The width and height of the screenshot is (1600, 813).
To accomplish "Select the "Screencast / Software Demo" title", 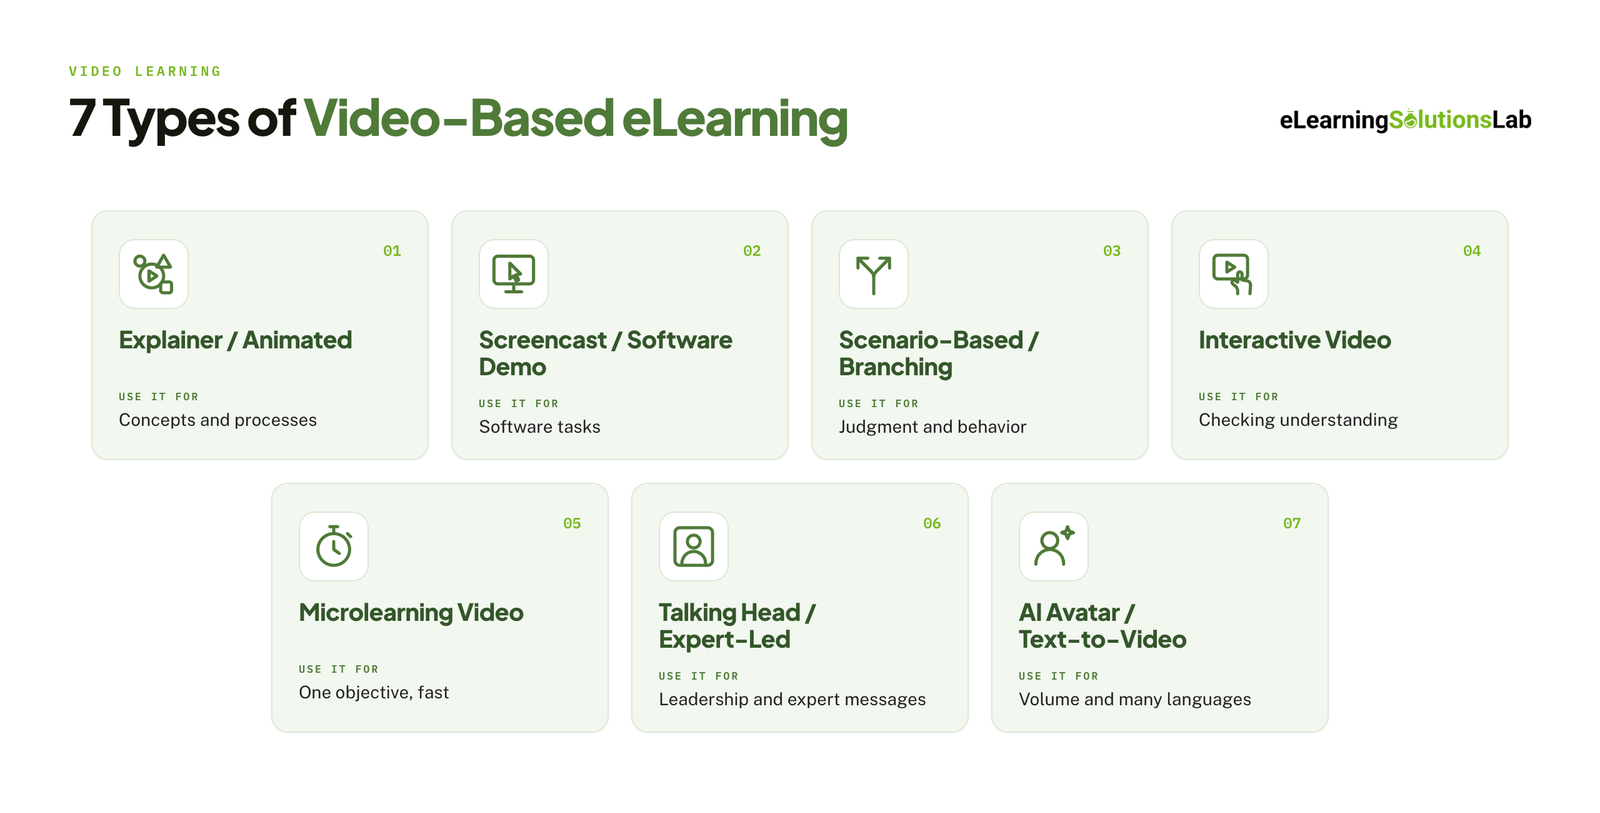I will [x=605, y=353].
